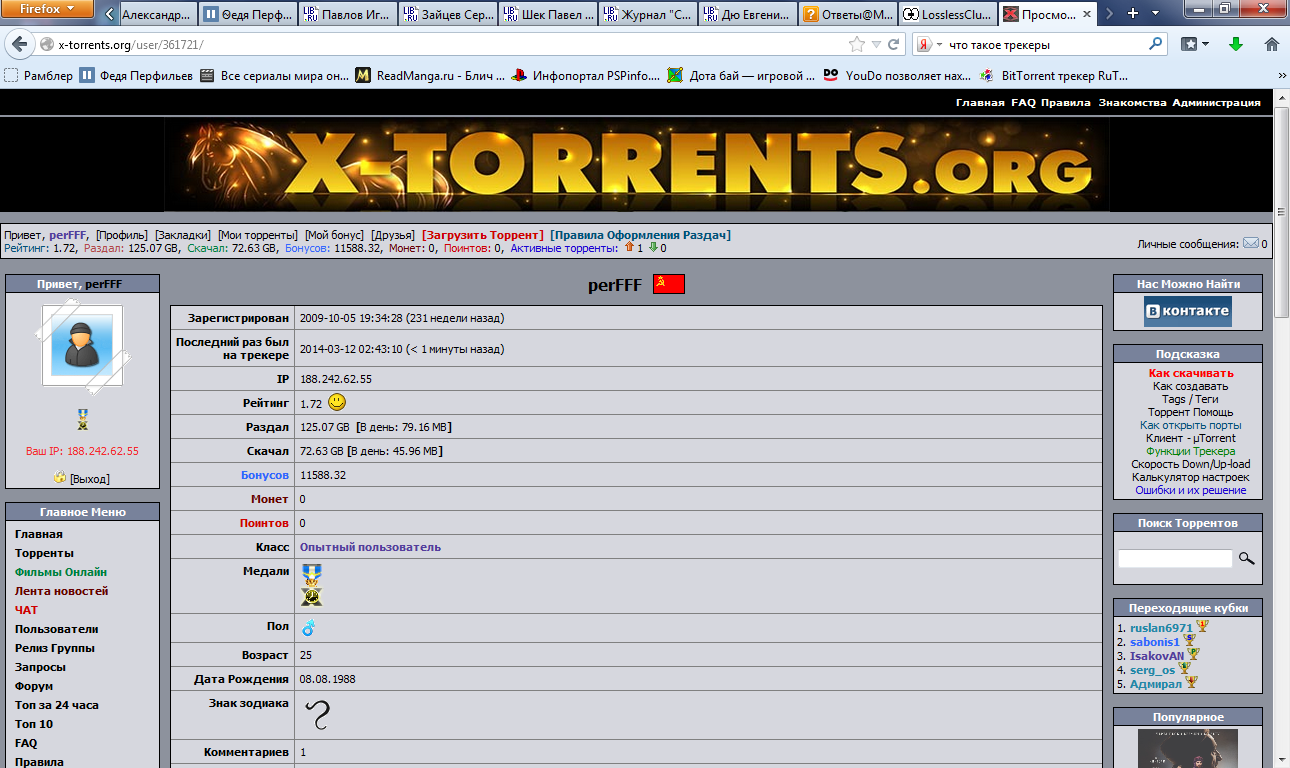Open the [Профиль] link
The image size is (1290, 768).
[121, 235]
